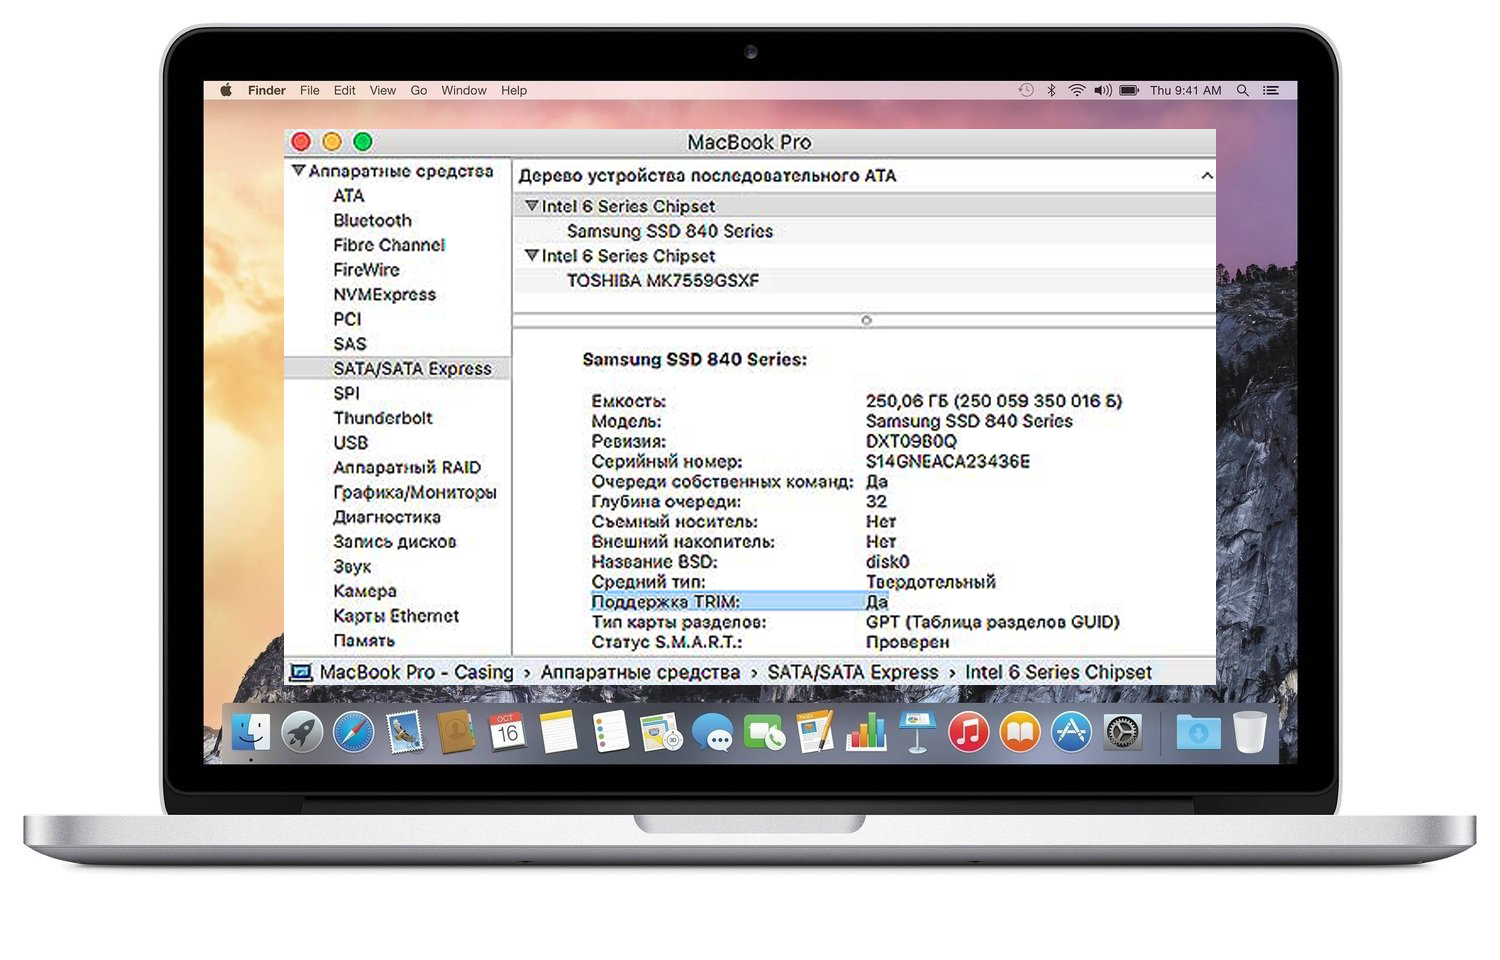Open Notification Center list icon
This screenshot has height=960, width=1500.
[x=1271, y=90]
